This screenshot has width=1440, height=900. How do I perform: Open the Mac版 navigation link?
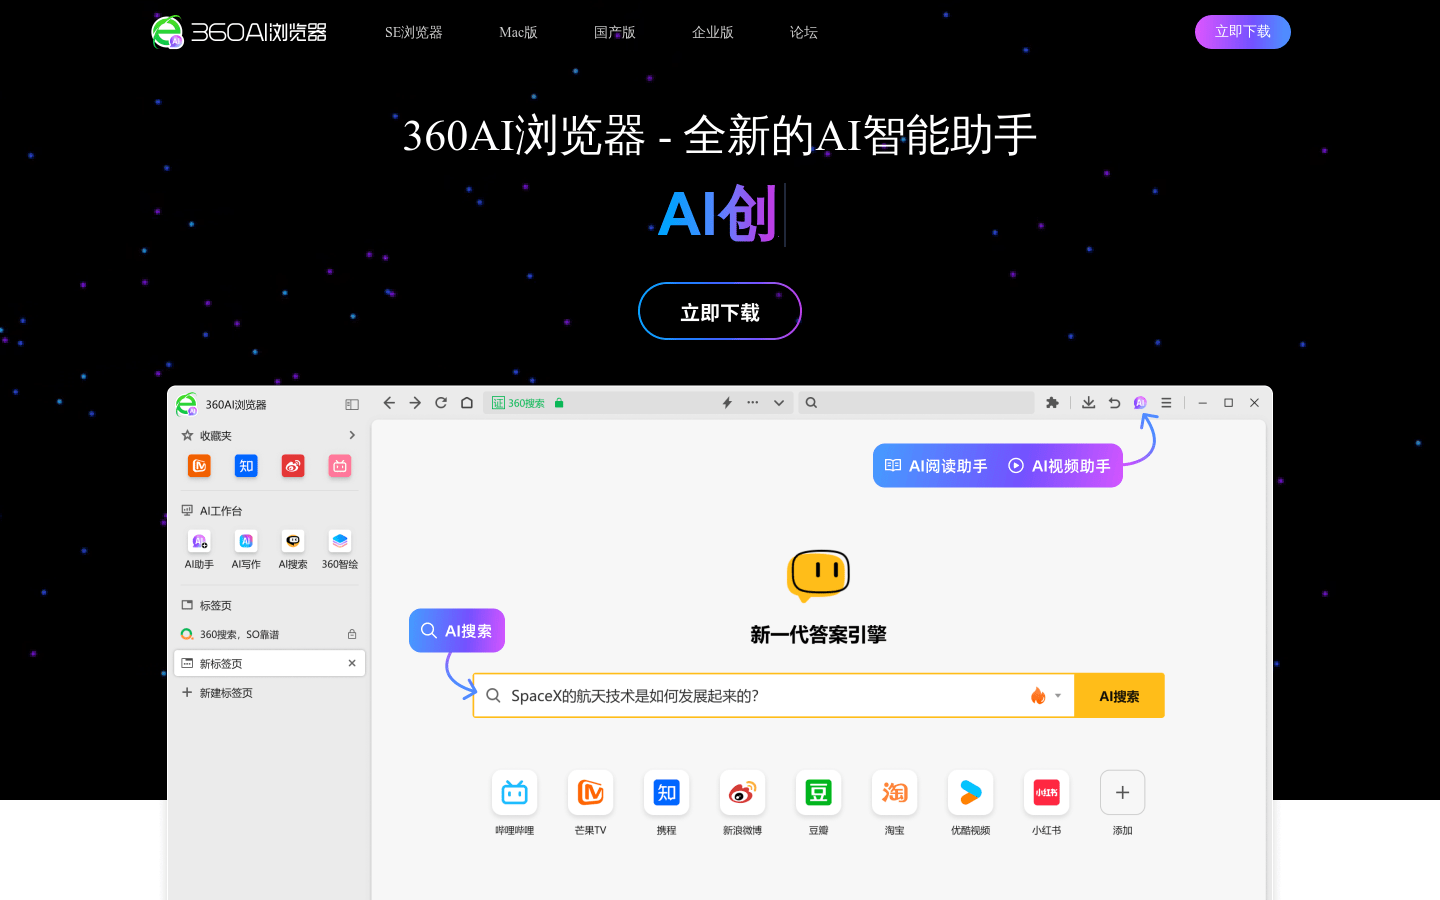pos(518,32)
